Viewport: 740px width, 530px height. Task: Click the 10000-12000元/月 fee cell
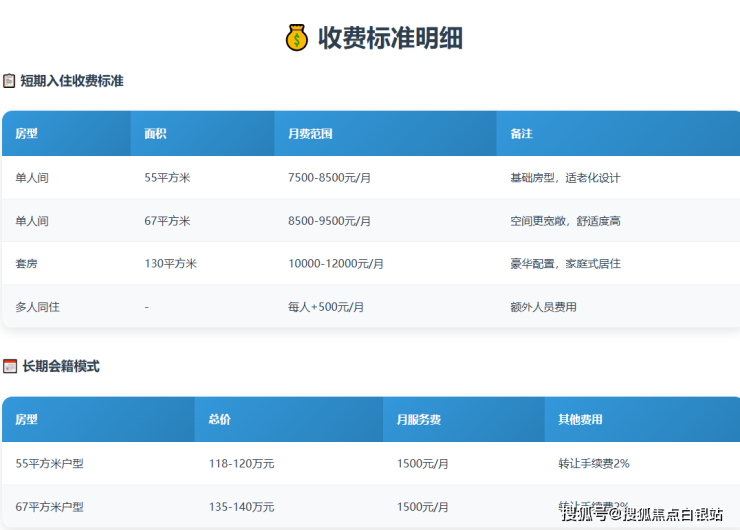[x=335, y=264]
